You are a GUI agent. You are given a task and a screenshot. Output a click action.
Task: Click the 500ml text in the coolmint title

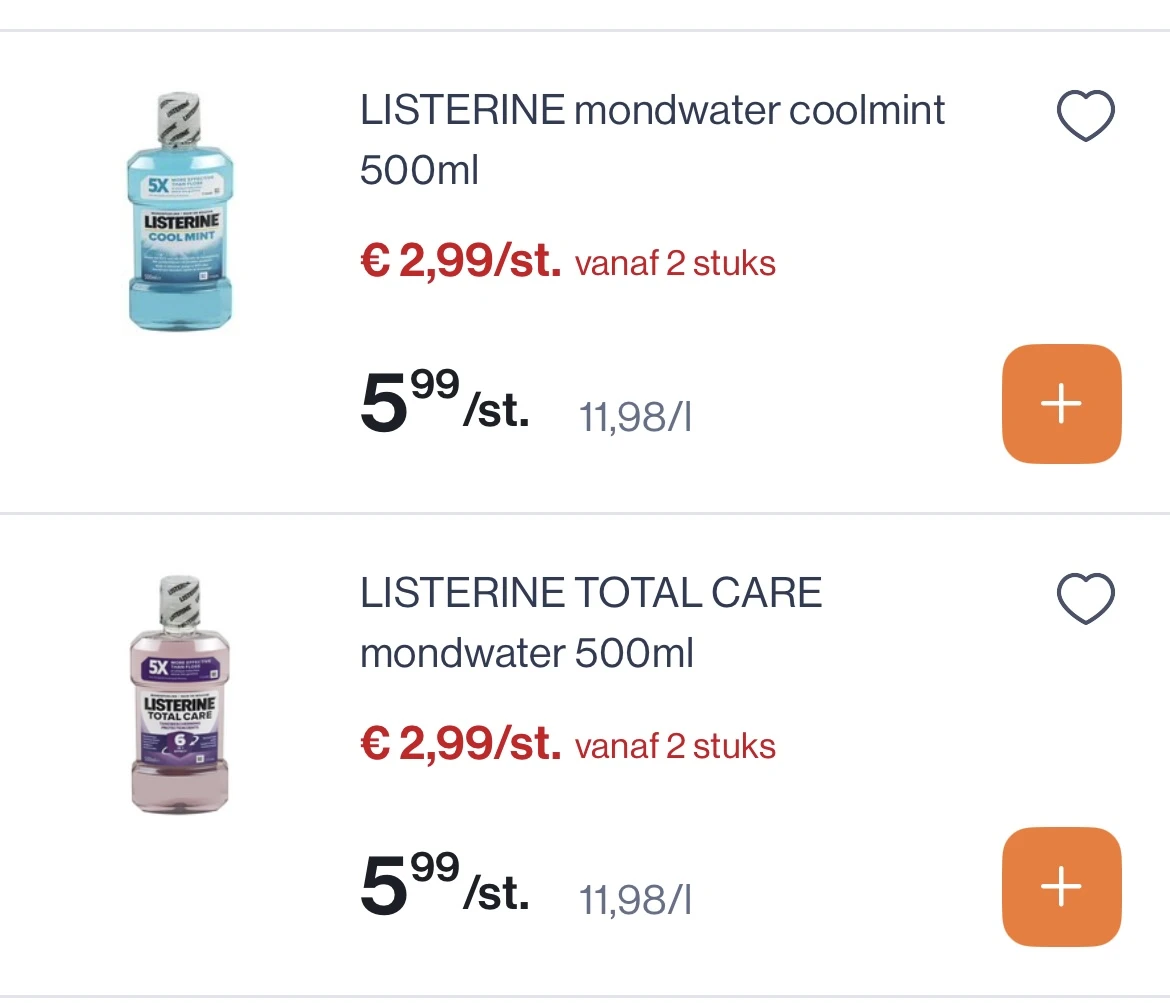tap(419, 170)
